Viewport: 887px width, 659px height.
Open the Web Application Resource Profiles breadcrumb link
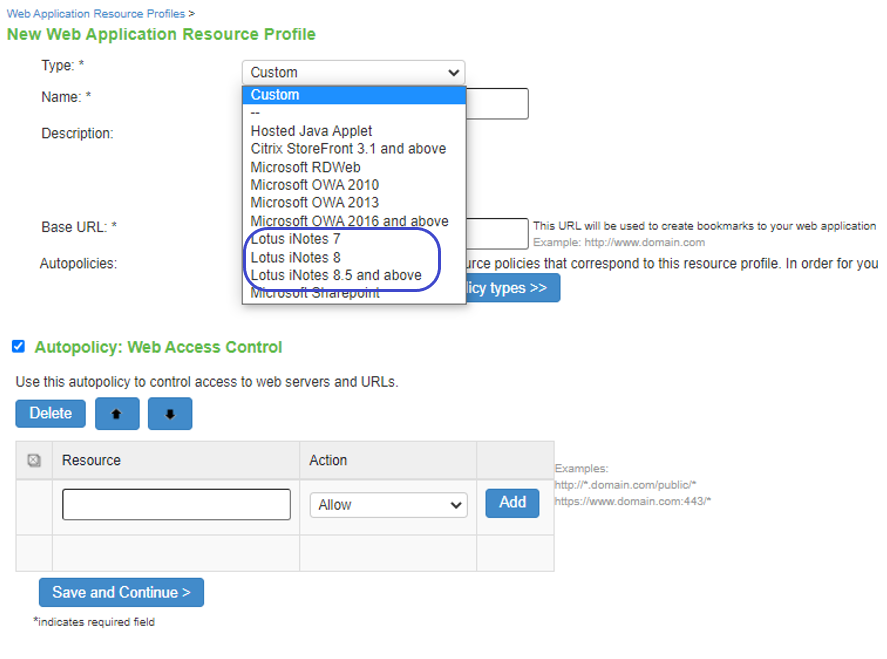[96, 13]
